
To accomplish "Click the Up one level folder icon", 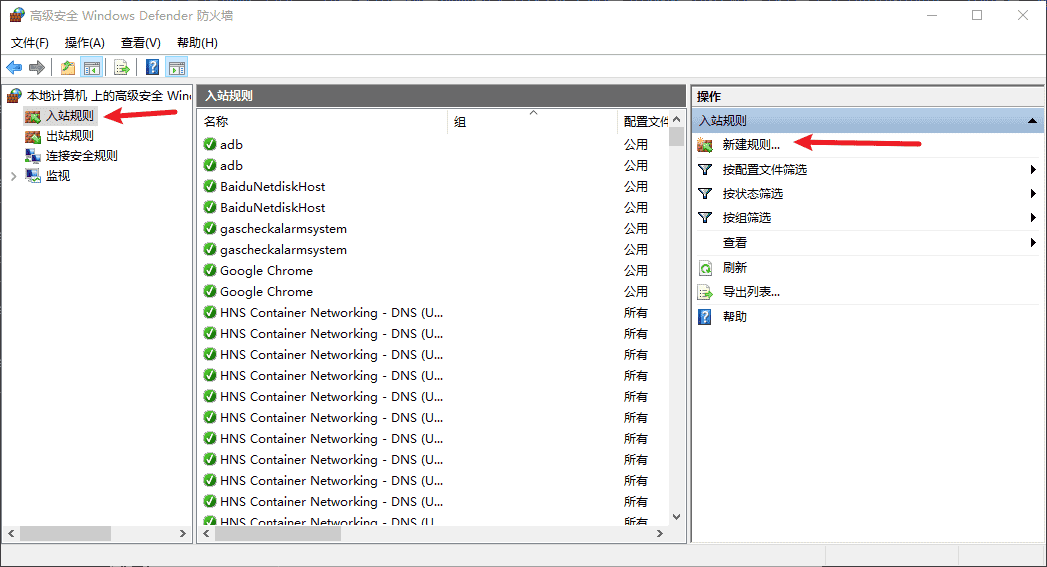I will tap(67, 67).
